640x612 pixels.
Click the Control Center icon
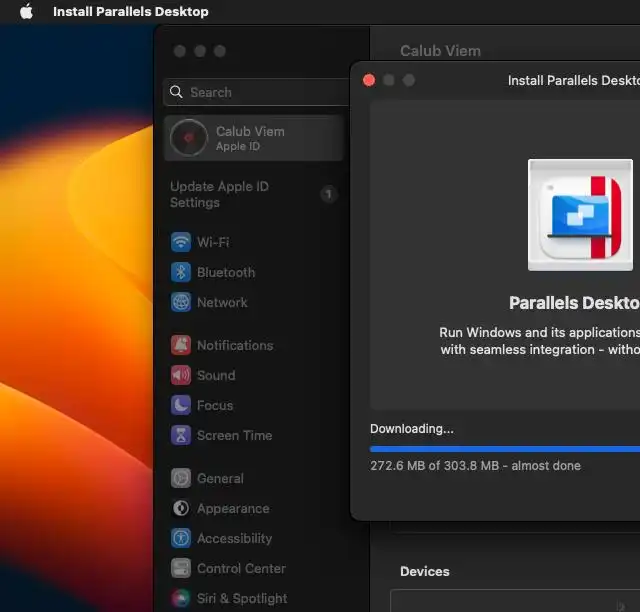point(181,568)
